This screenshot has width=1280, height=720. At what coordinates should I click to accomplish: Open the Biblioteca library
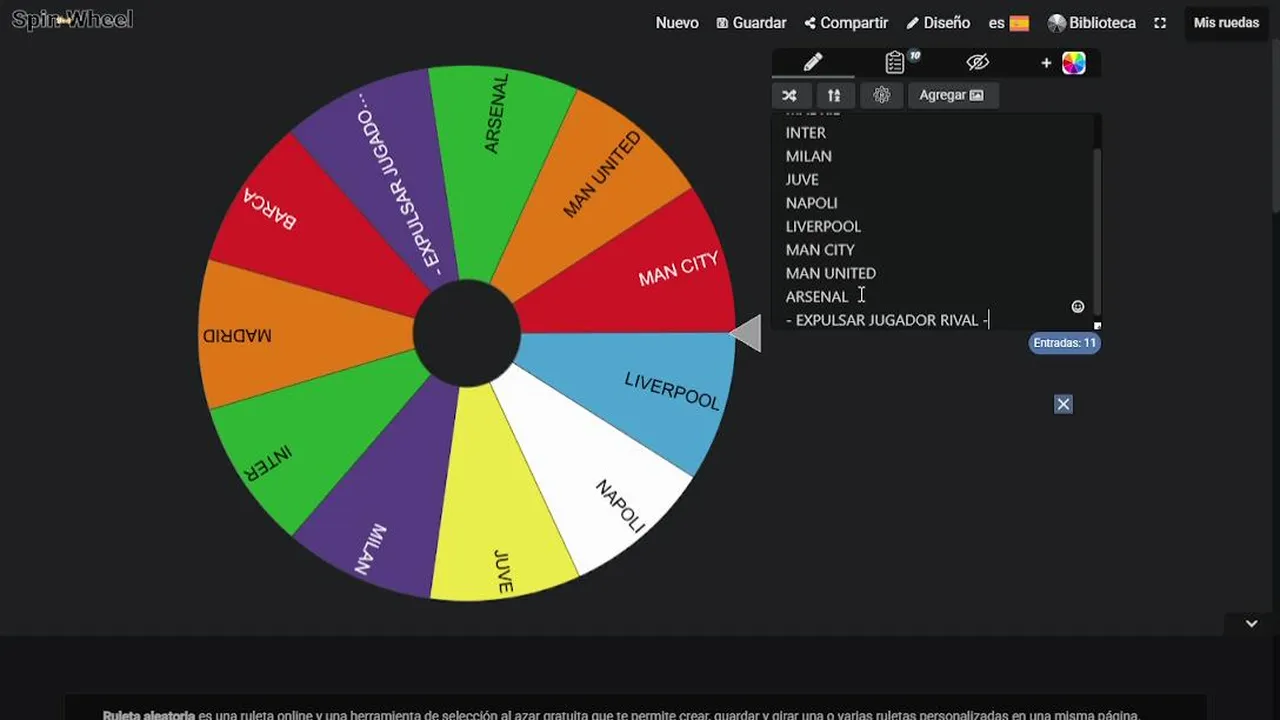click(1091, 22)
